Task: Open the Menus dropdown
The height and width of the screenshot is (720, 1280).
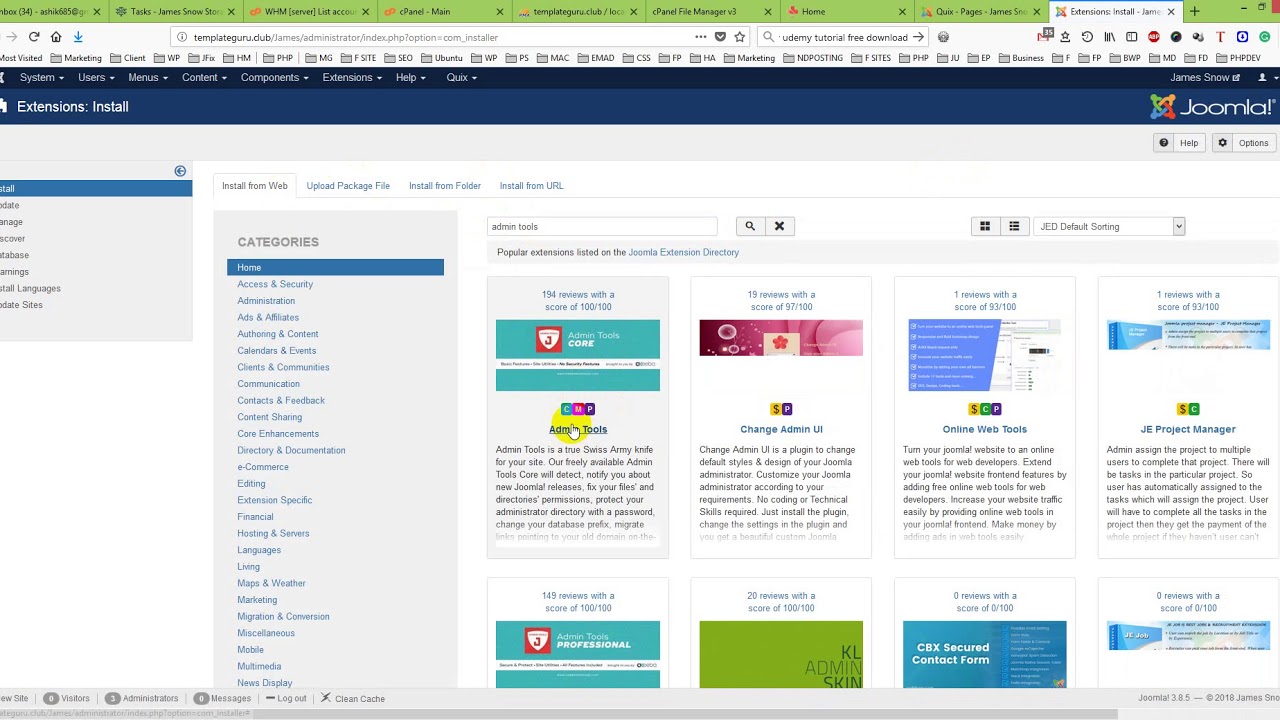Action: click(148, 77)
